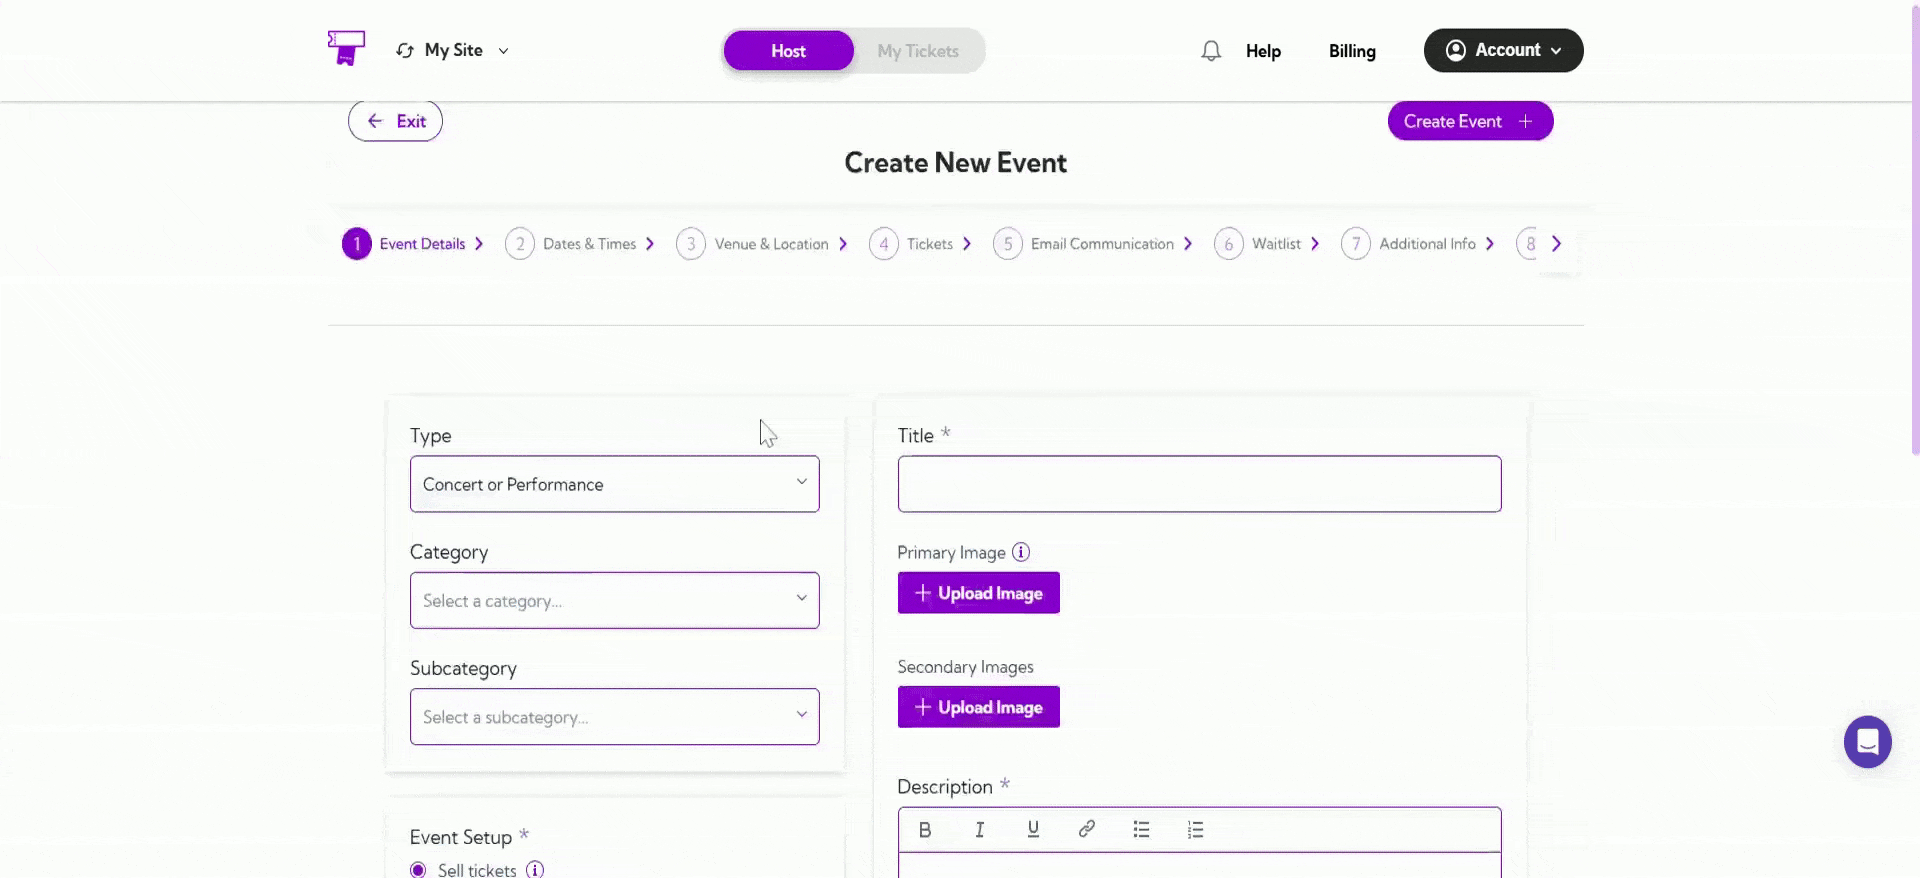Image resolution: width=1920 pixels, height=878 pixels.
Task: Open the chat support bubble
Action: 1867,742
